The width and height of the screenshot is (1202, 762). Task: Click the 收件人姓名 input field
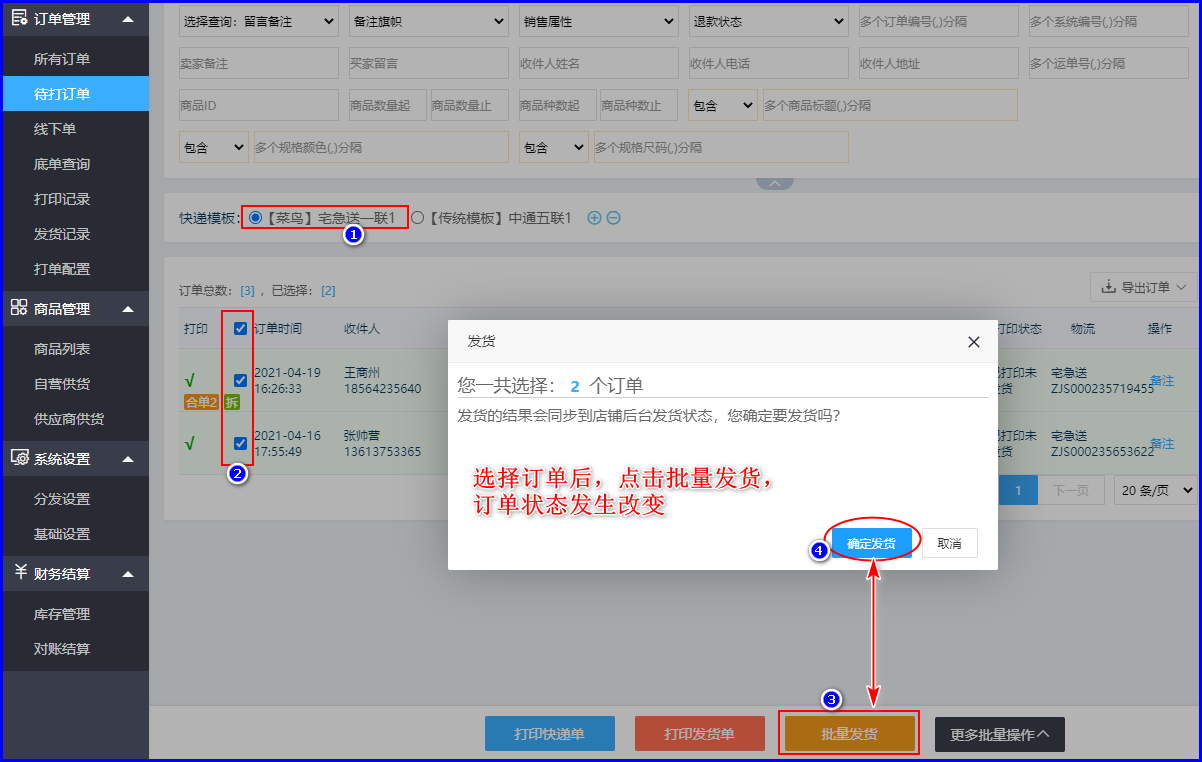pyautogui.click(x=598, y=63)
